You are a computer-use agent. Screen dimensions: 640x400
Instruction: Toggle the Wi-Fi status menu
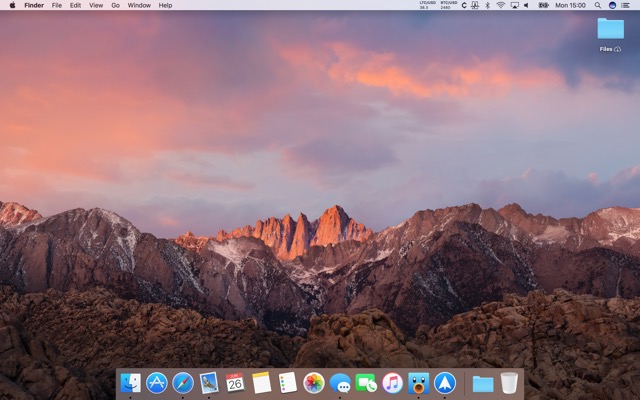[x=500, y=5]
